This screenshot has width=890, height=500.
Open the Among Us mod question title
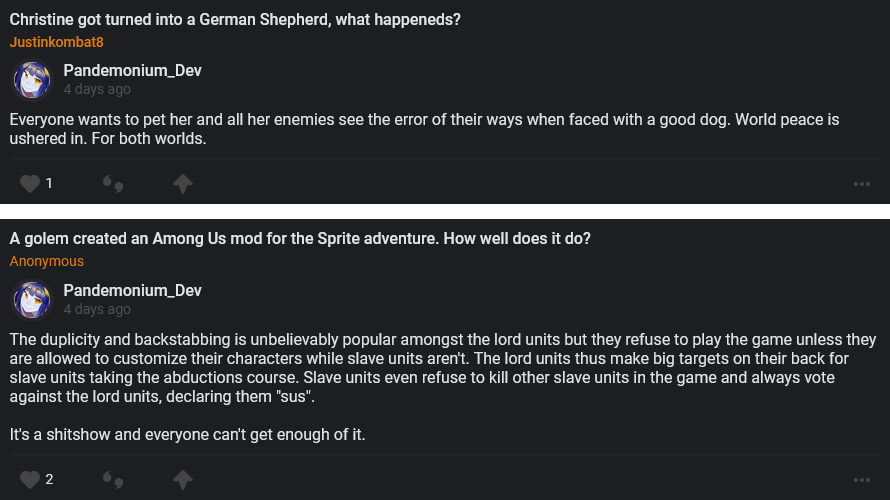click(x=300, y=238)
